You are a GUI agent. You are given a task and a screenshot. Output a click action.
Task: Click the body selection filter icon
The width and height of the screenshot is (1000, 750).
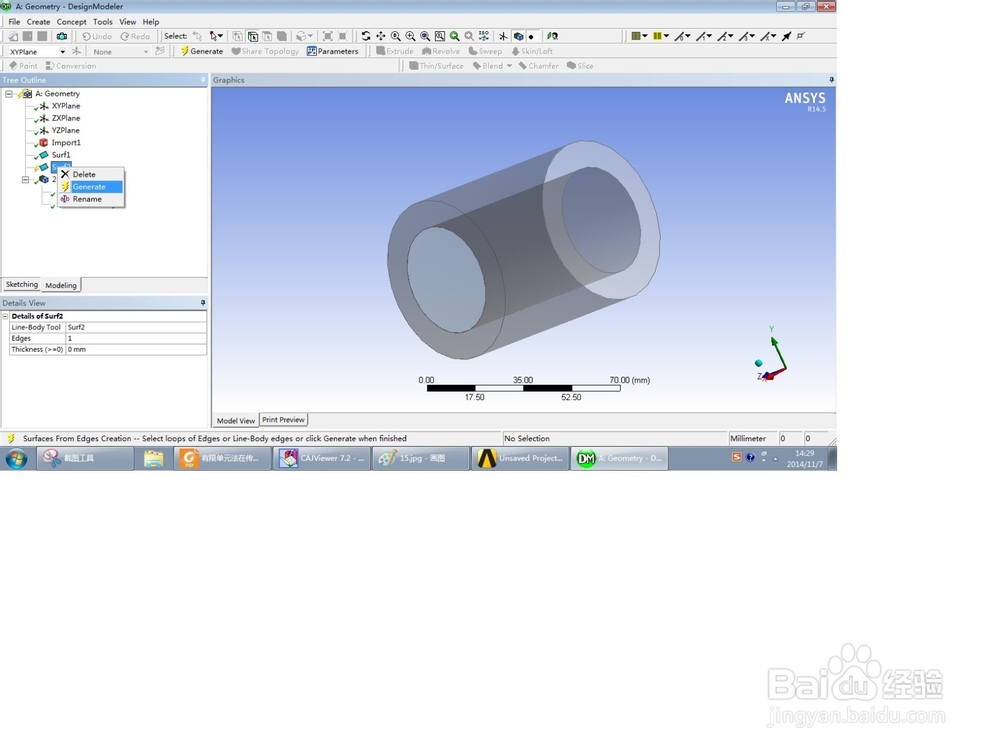(282, 36)
